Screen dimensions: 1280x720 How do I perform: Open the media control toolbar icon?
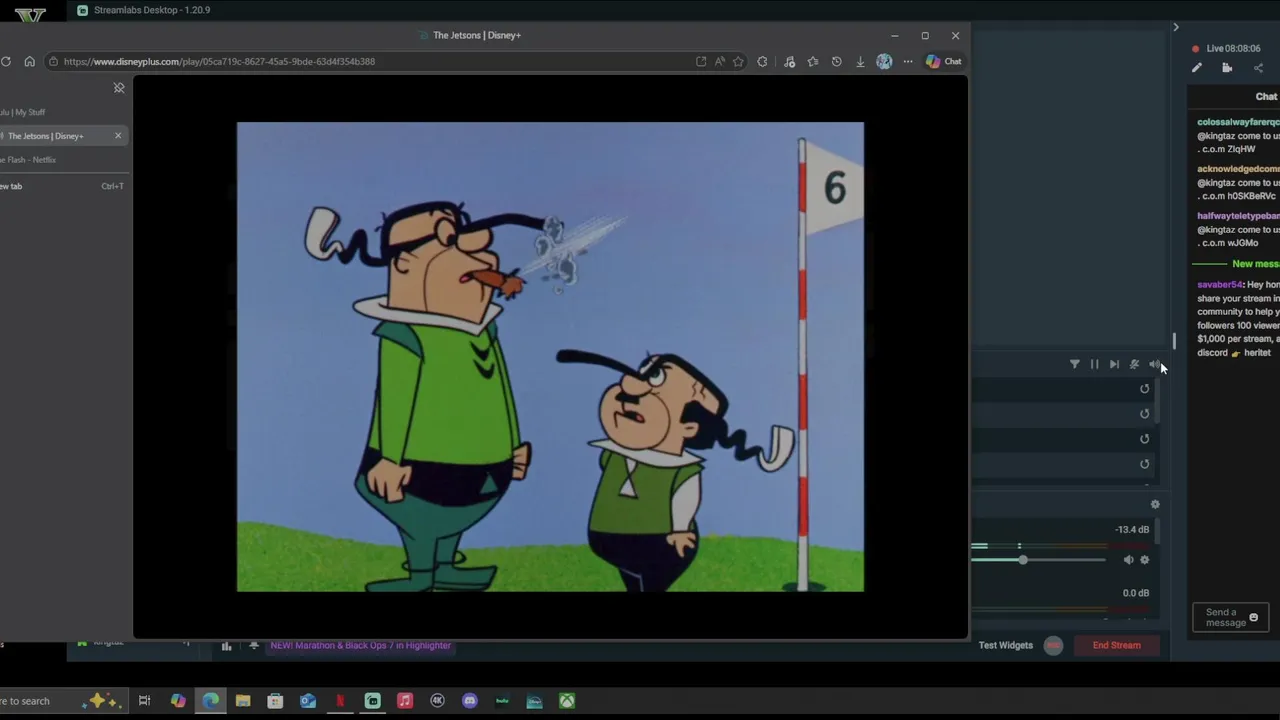[x=789, y=62]
